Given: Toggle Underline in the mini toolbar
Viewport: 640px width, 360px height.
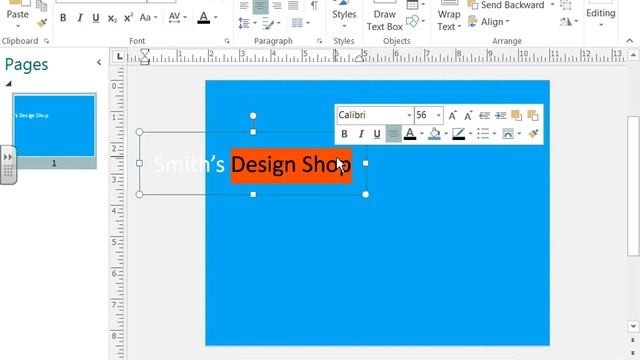Looking at the screenshot, I should [x=377, y=134].
